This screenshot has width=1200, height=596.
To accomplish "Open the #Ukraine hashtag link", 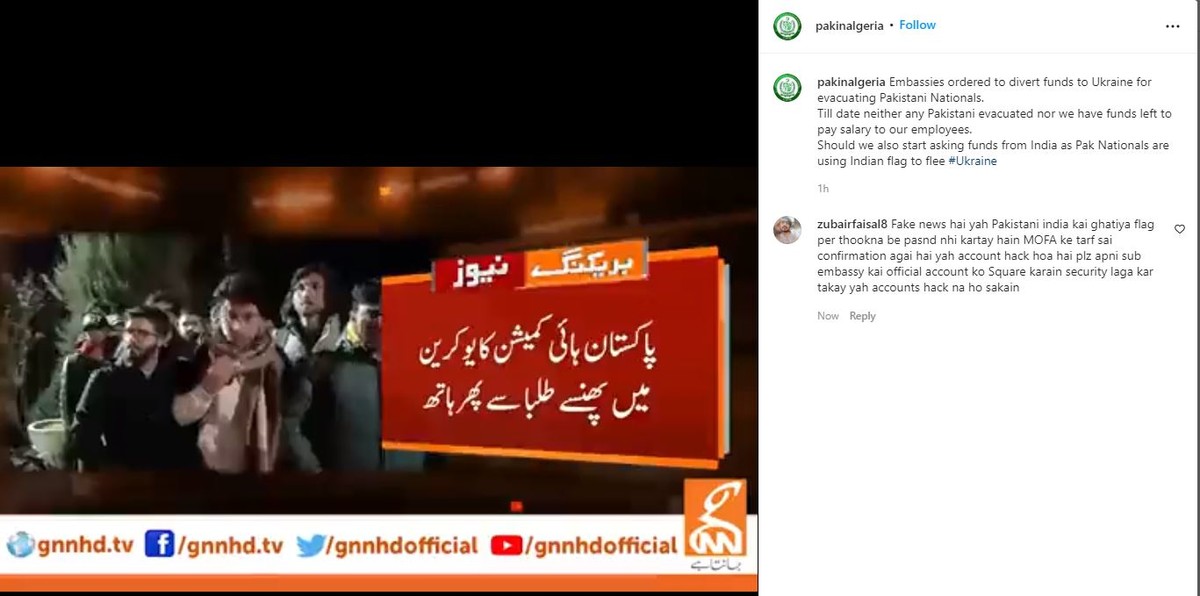I will (972, 161).
